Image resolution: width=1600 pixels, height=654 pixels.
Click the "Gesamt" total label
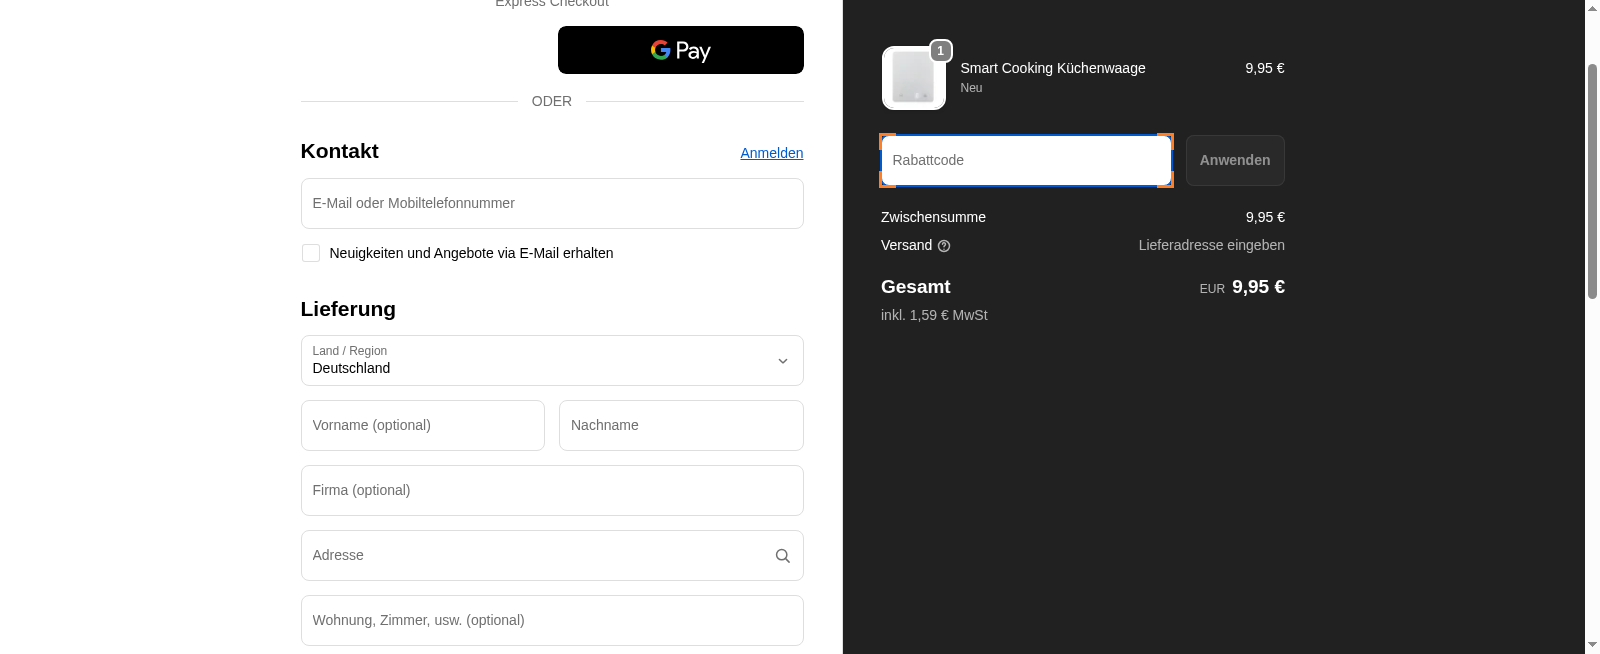click(x=915, y=287)
